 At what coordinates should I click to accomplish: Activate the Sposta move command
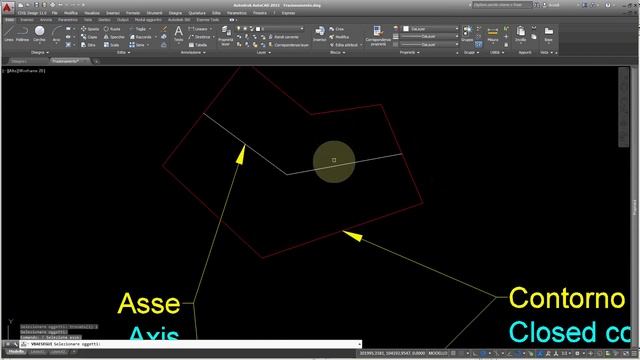(x=90, y=29)
